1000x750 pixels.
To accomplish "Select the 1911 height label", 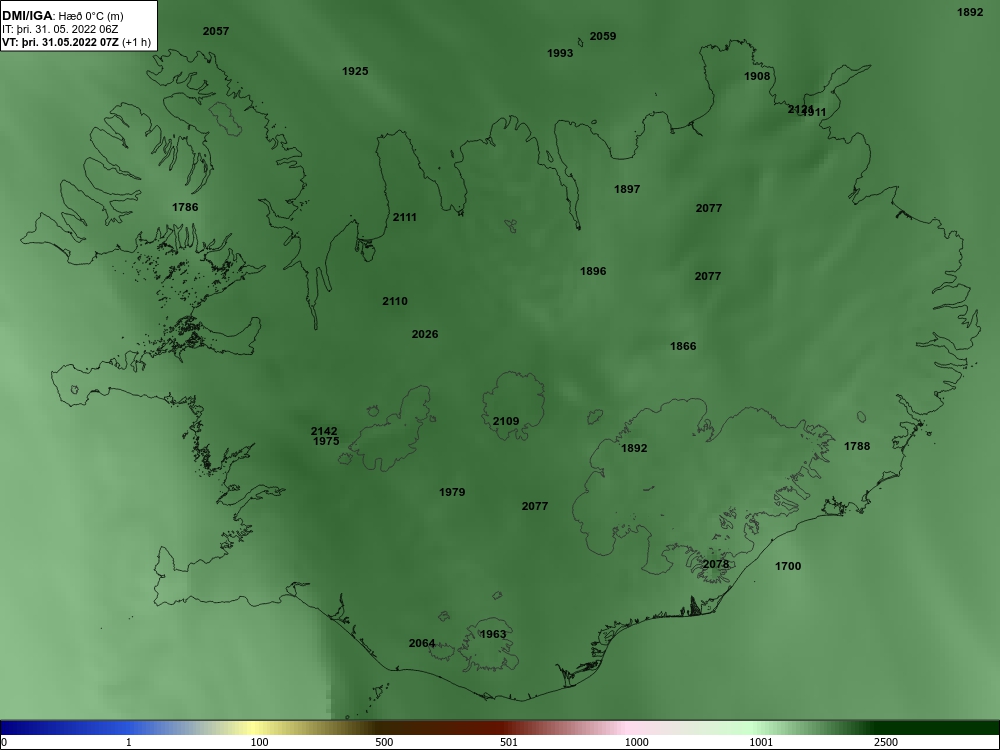I will pyautogui.click(x=816, y=112).
